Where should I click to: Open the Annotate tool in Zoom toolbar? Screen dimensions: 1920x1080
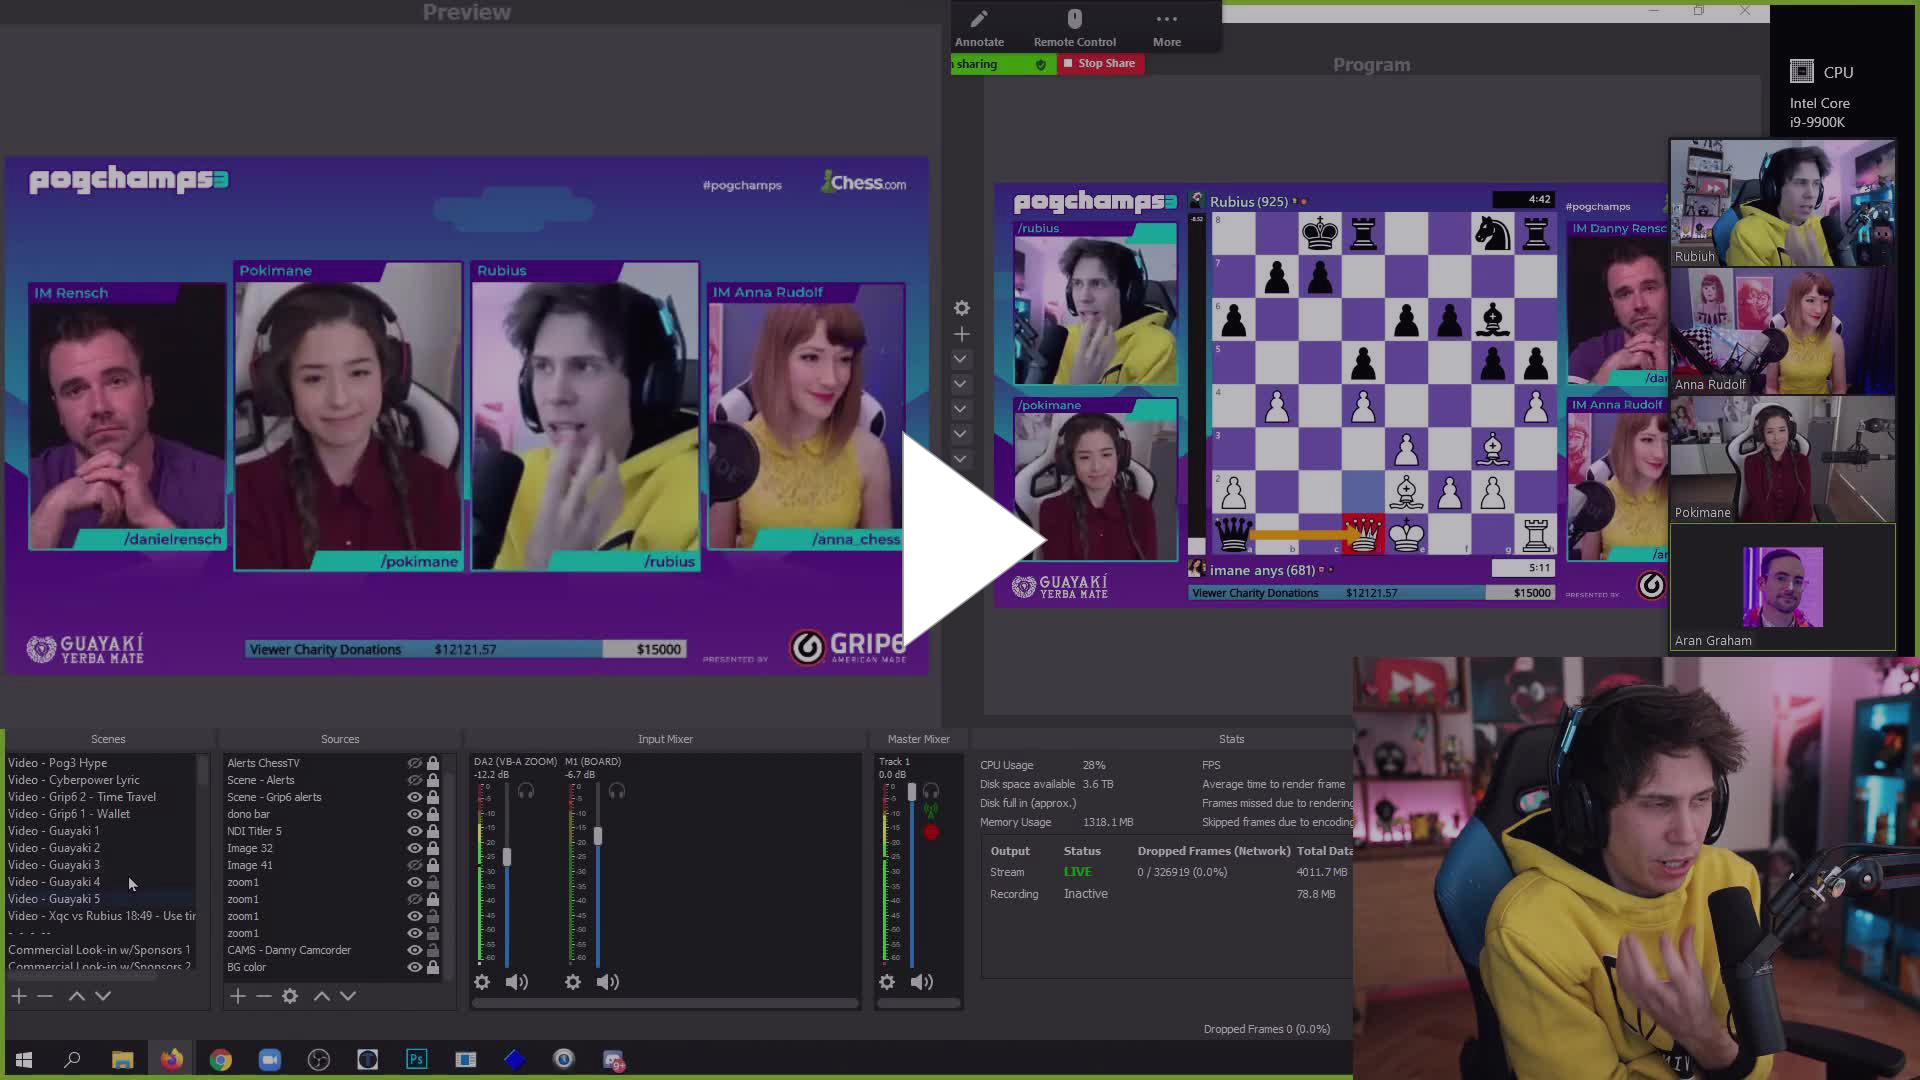click(979, 28)
